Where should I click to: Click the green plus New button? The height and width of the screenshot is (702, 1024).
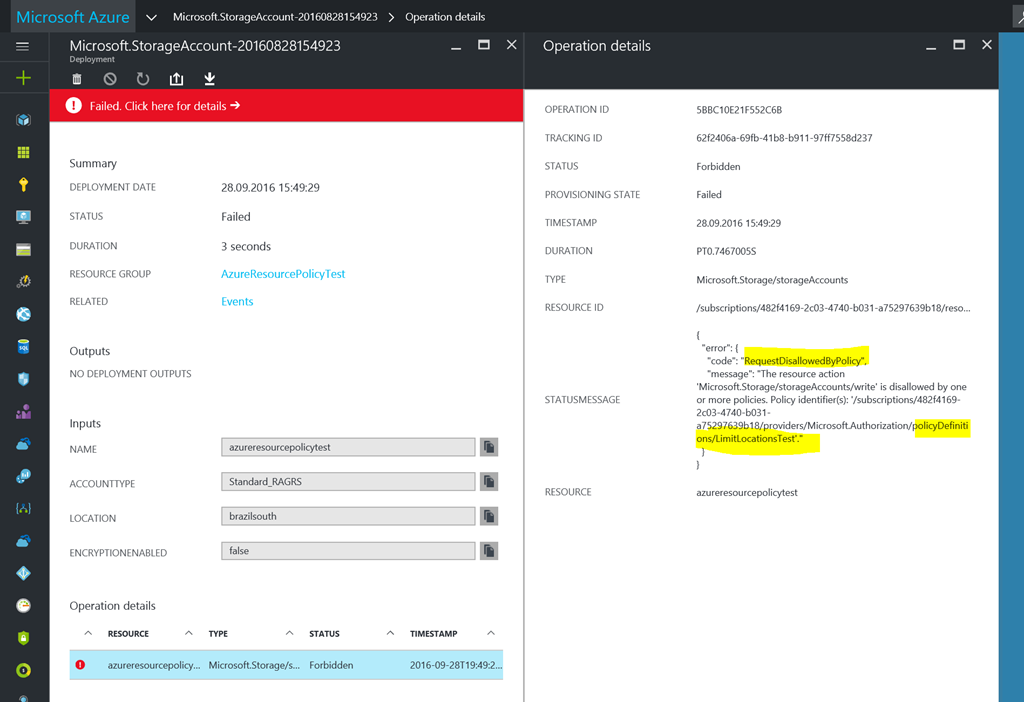tap(23, 78)
